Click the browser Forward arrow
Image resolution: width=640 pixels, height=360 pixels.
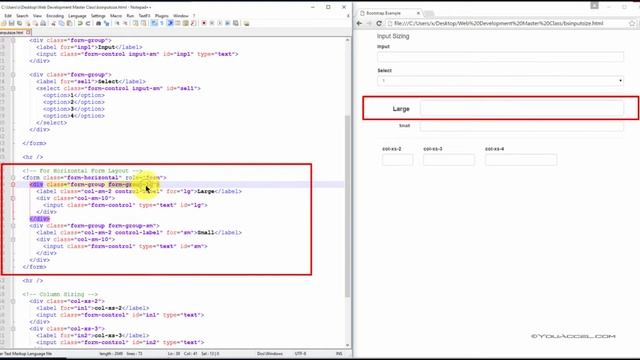coord(369,23)
